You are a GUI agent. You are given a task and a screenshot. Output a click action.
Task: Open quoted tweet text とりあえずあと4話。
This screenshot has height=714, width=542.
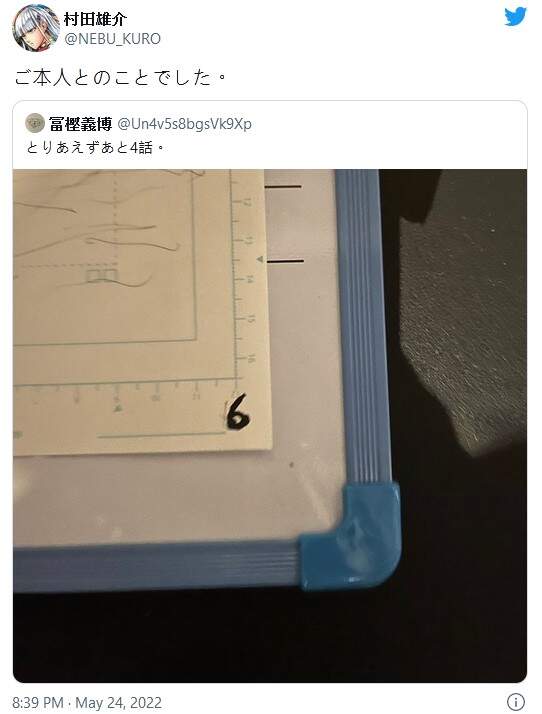[x=95, y=148]
